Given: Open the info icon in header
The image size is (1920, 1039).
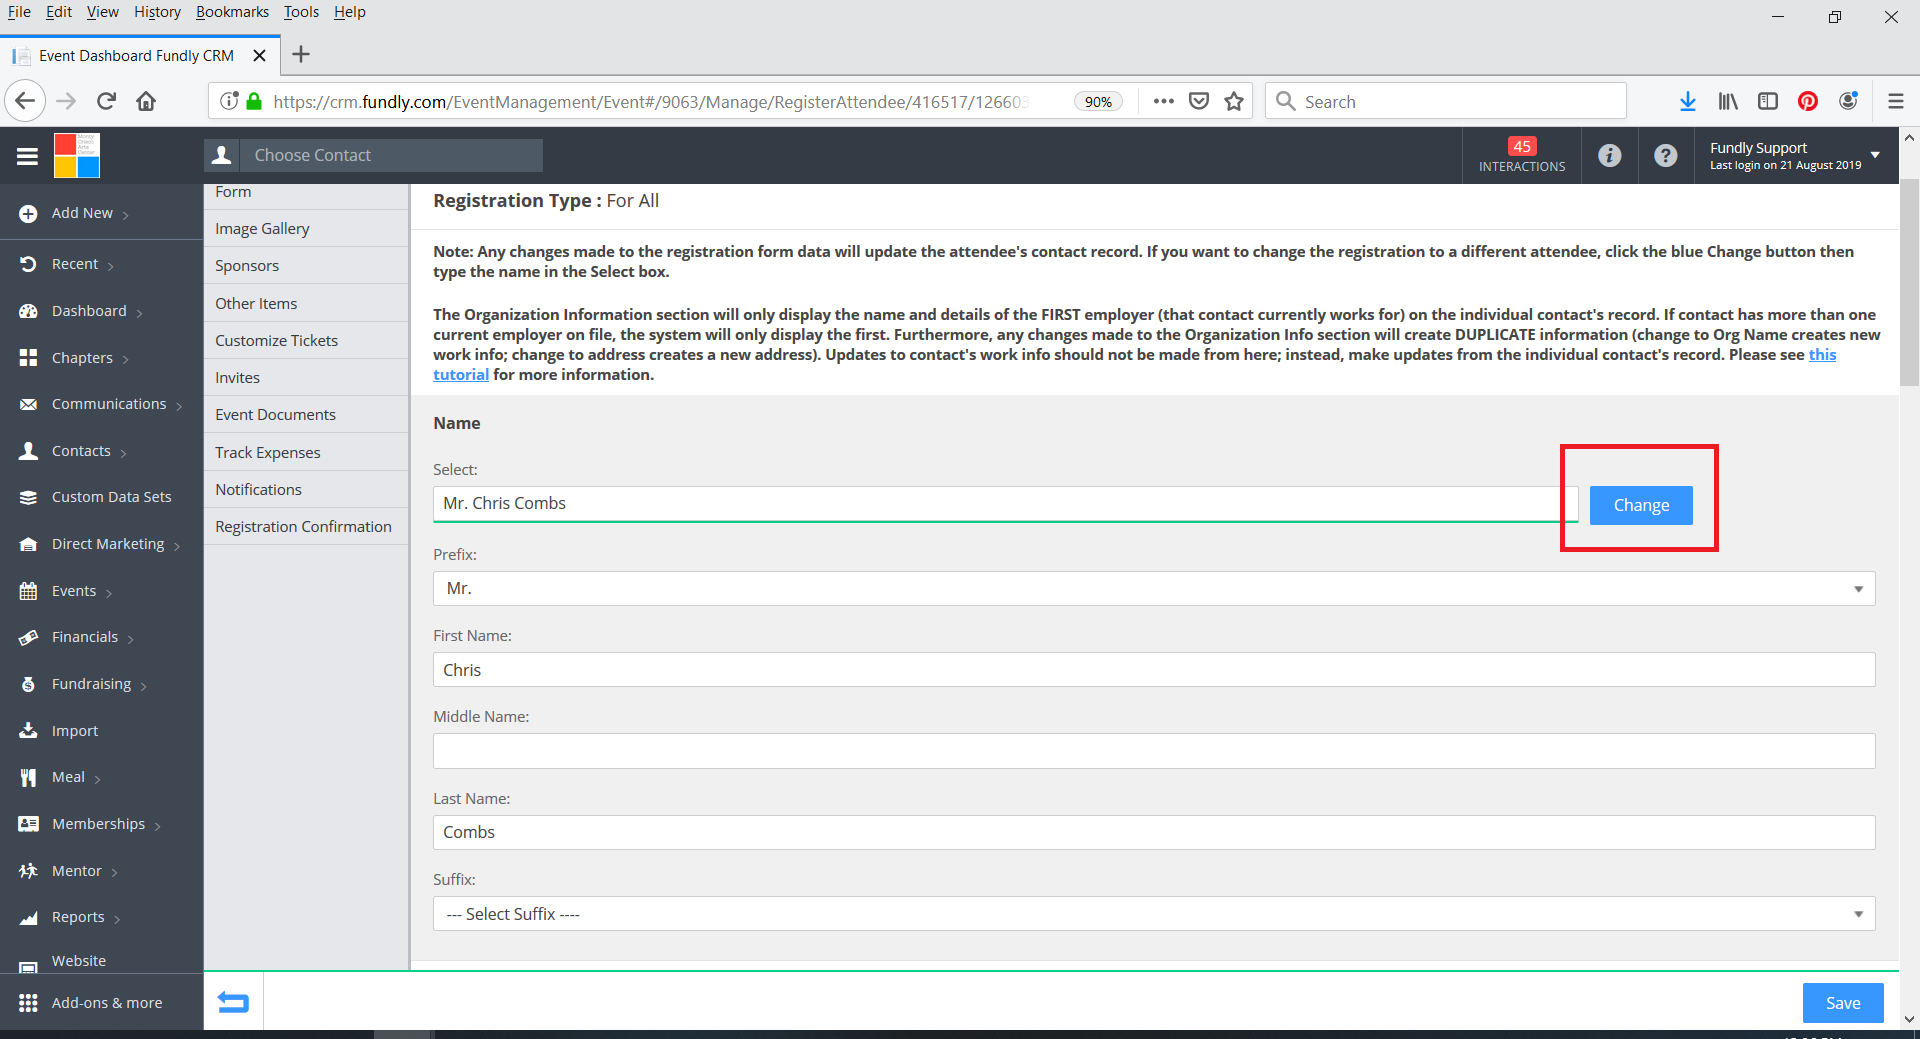Looking at the screenshot, I should [x=1609, y=155].
